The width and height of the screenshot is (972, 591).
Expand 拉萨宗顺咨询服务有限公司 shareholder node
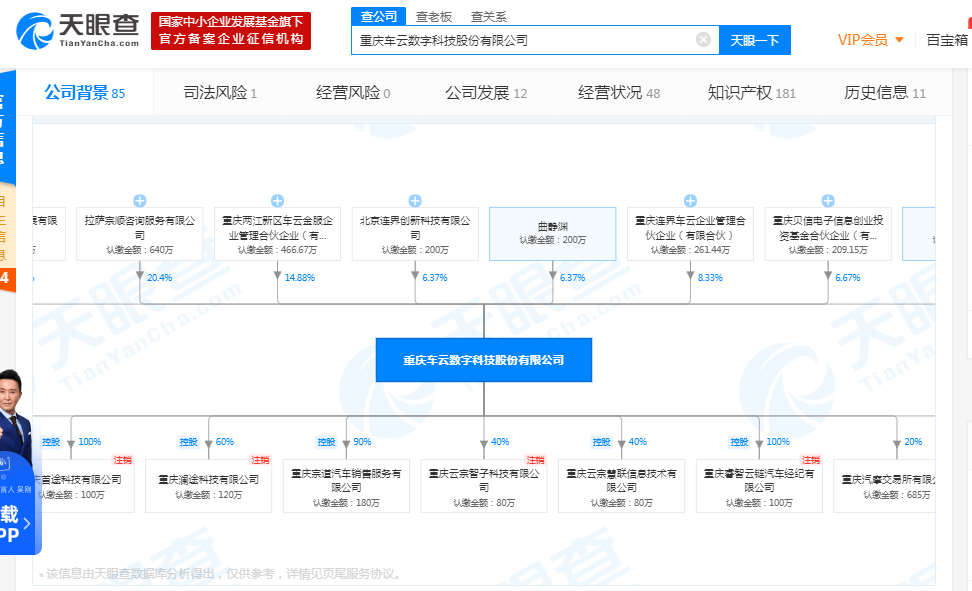click(x=139, y=198)
